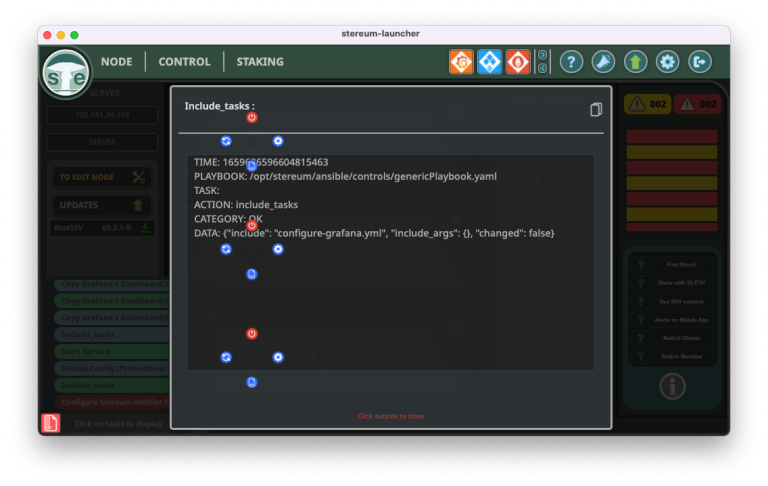The width and height of the screenshot is (768, 486).
Task: Click the red 'Click outside to close' text
Action: pyautogui.click(x=390, y=416)
